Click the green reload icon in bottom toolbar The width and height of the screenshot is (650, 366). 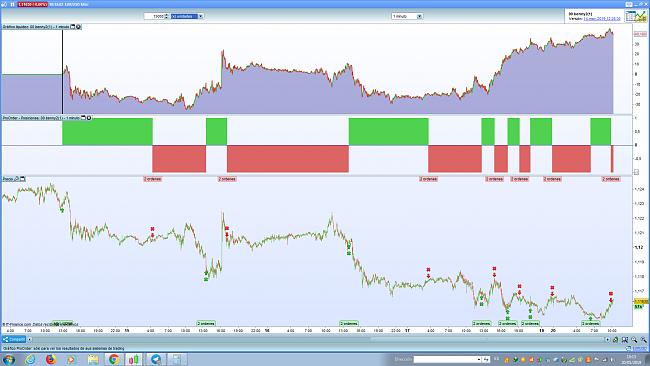[x=616, y=339]
